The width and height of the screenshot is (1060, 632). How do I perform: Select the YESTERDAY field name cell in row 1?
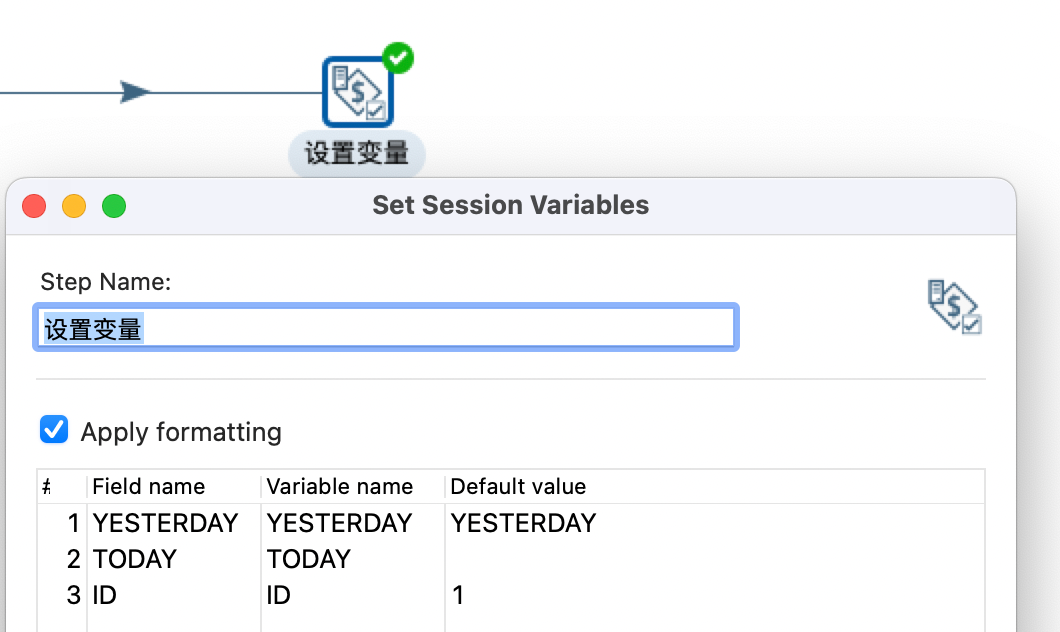(165, 523)
